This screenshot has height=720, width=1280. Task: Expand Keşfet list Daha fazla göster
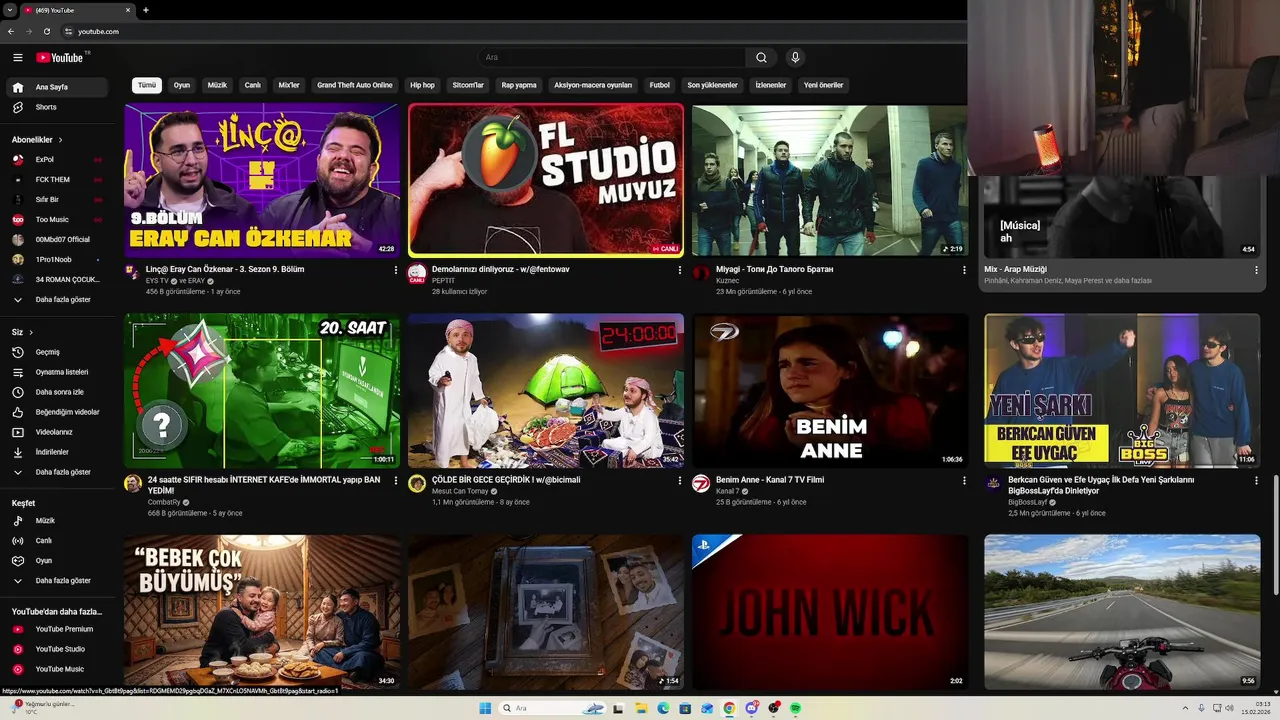click(x=57, y=581)
